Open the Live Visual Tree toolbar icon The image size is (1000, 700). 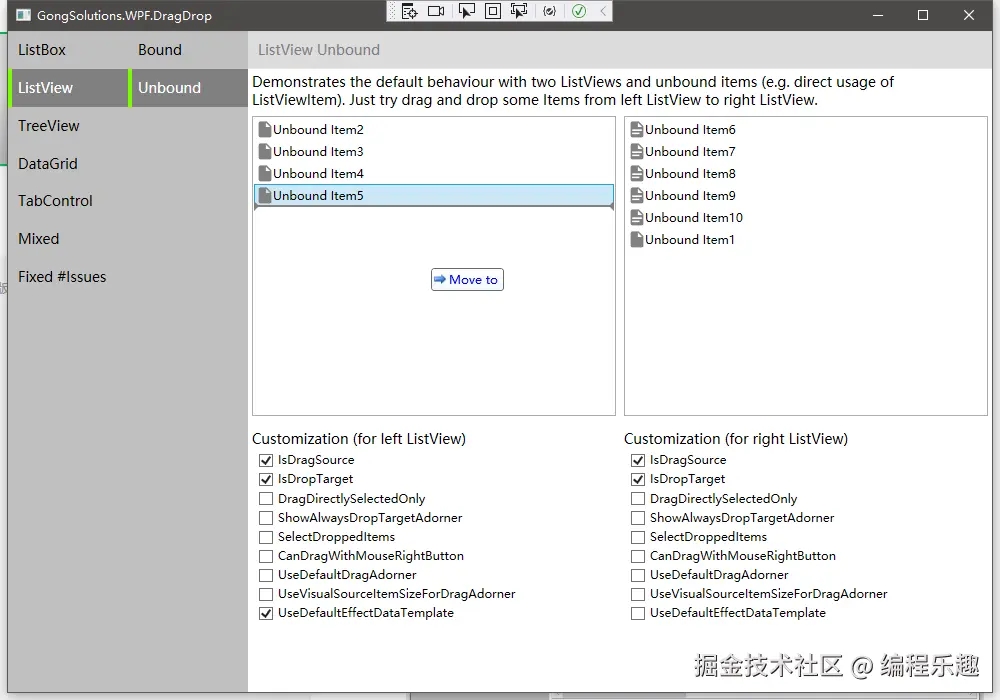[409, 11]
